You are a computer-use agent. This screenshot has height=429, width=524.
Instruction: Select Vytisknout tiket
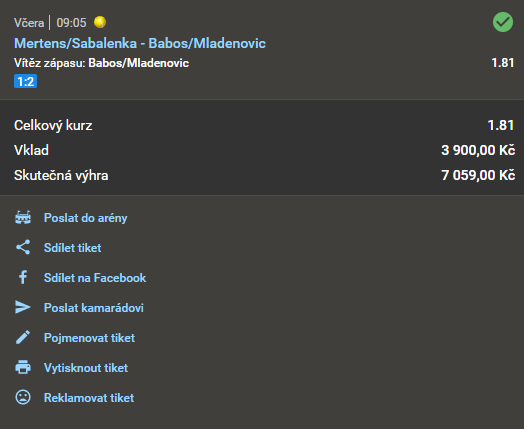86,368
